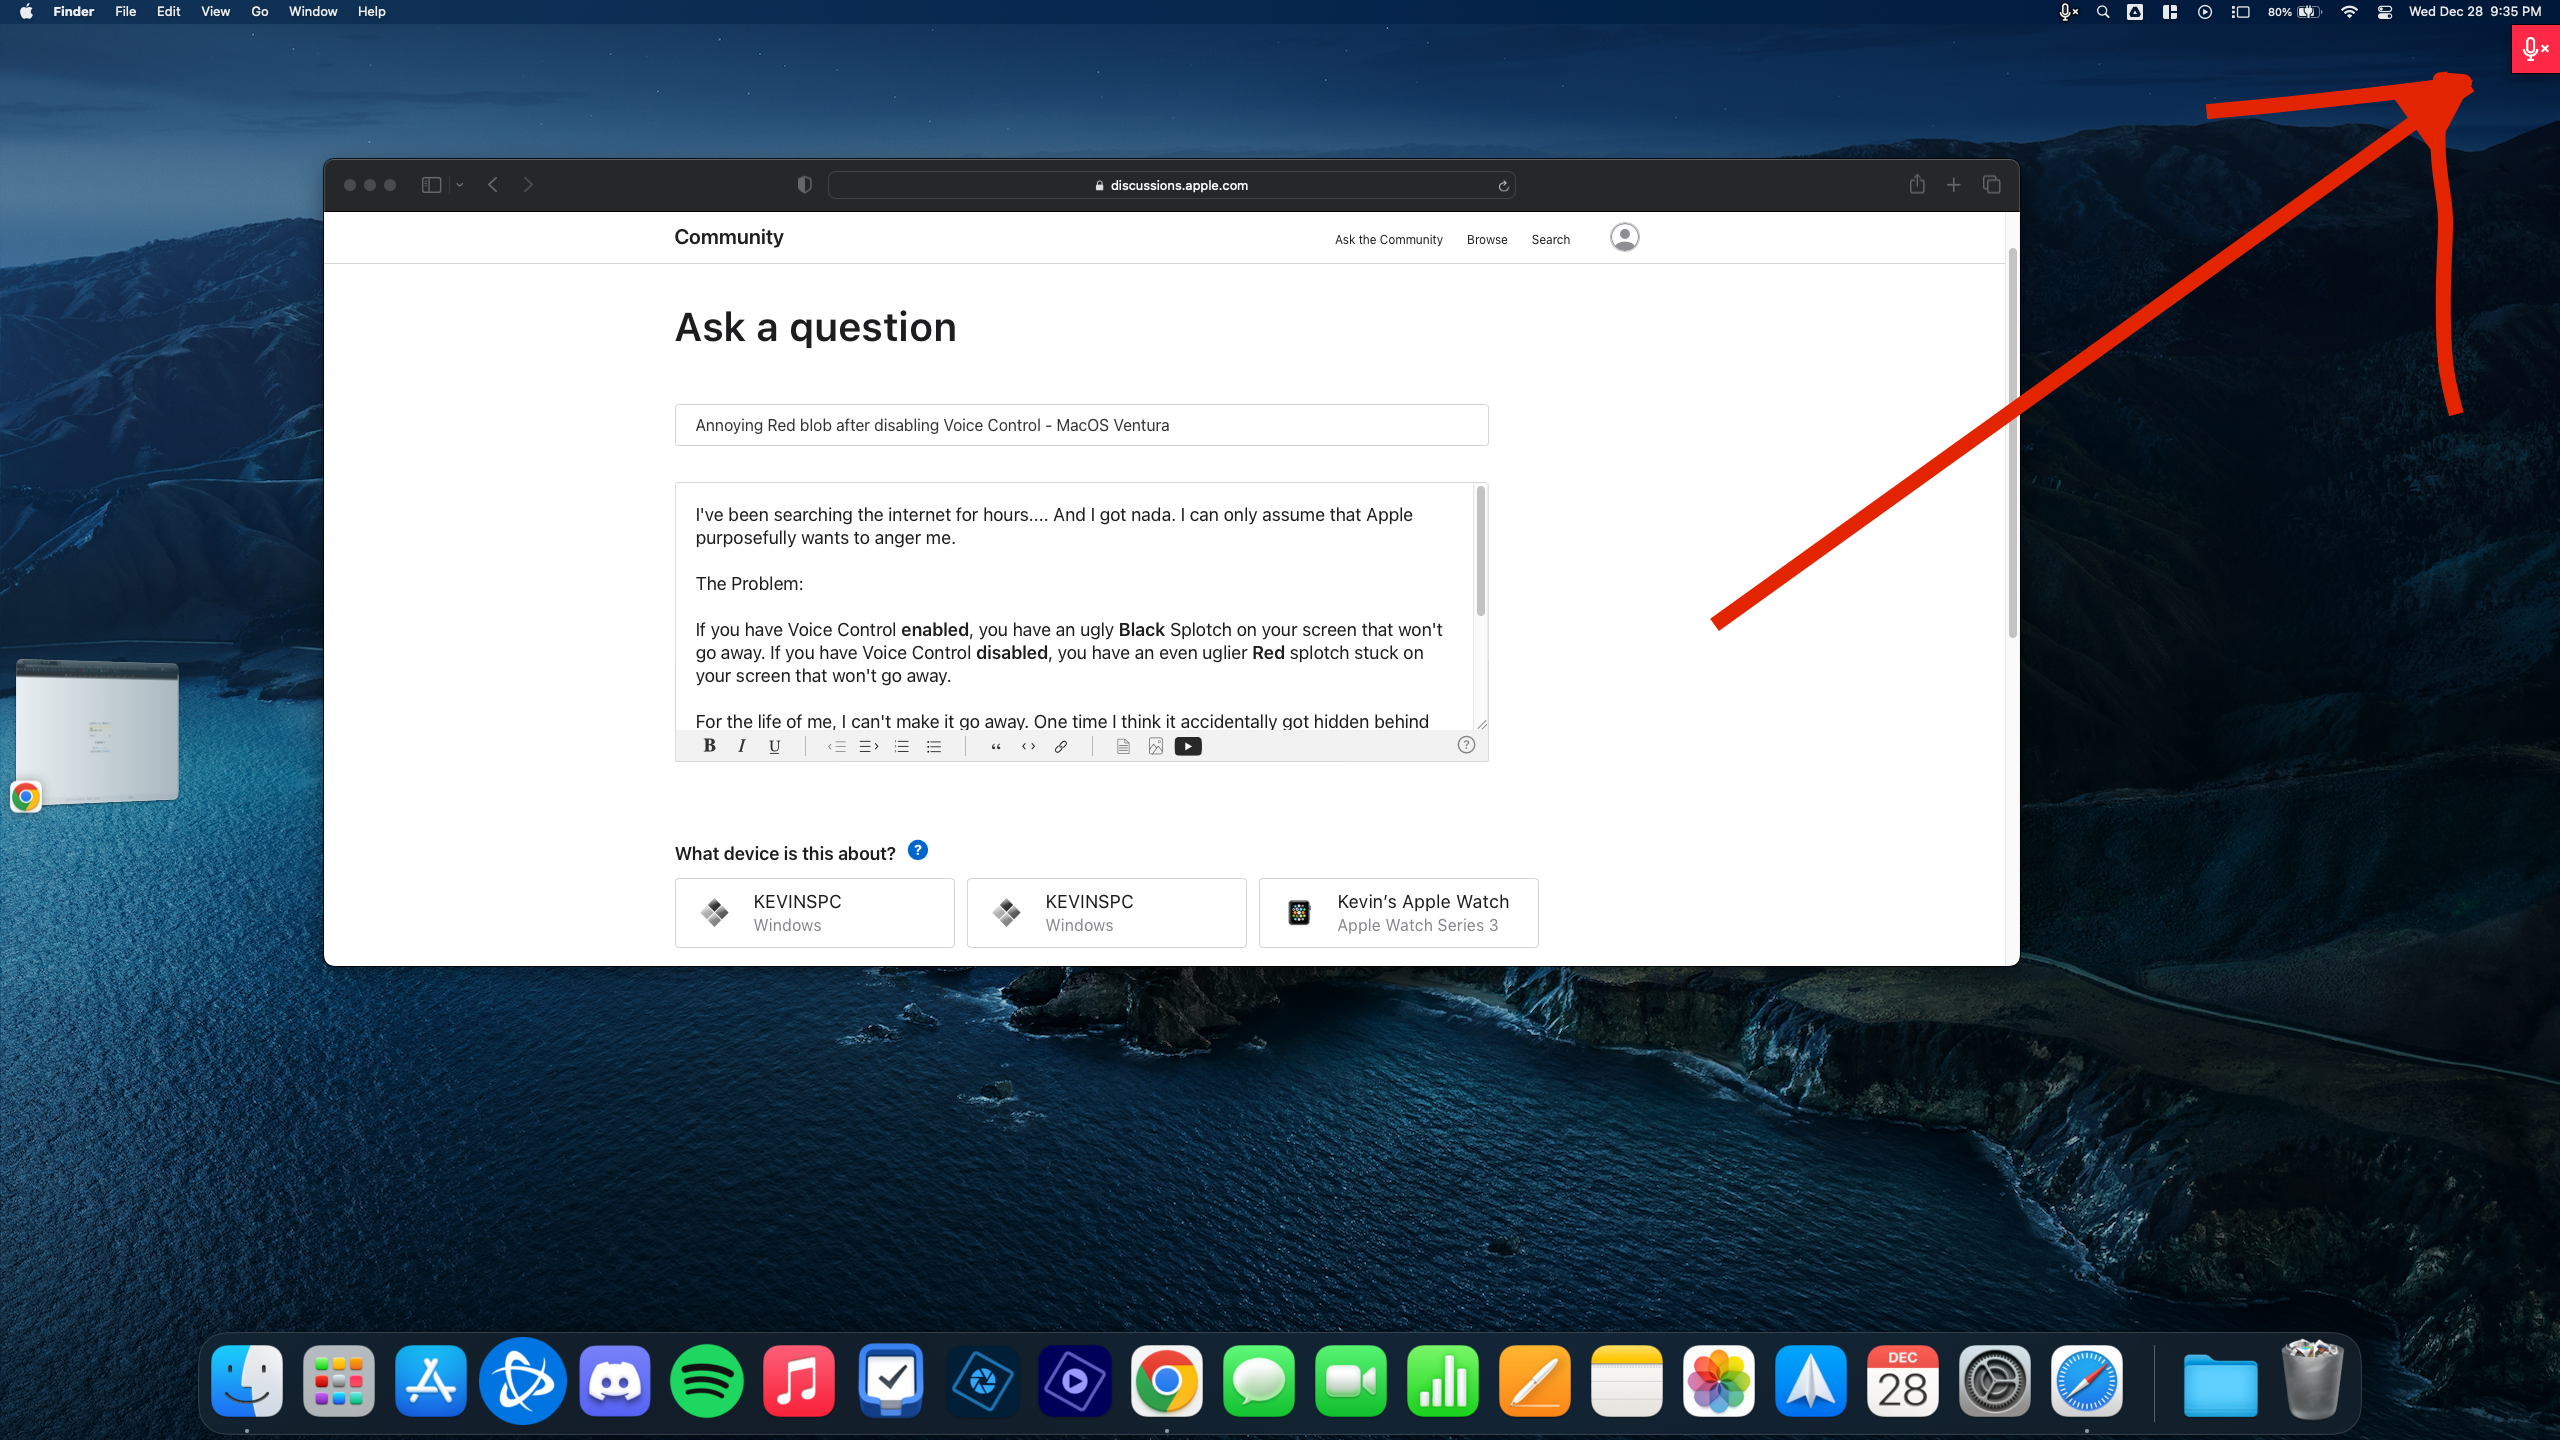
Task: Click the question title input field
Action: pyautogui.click(x=1081, y=425)
